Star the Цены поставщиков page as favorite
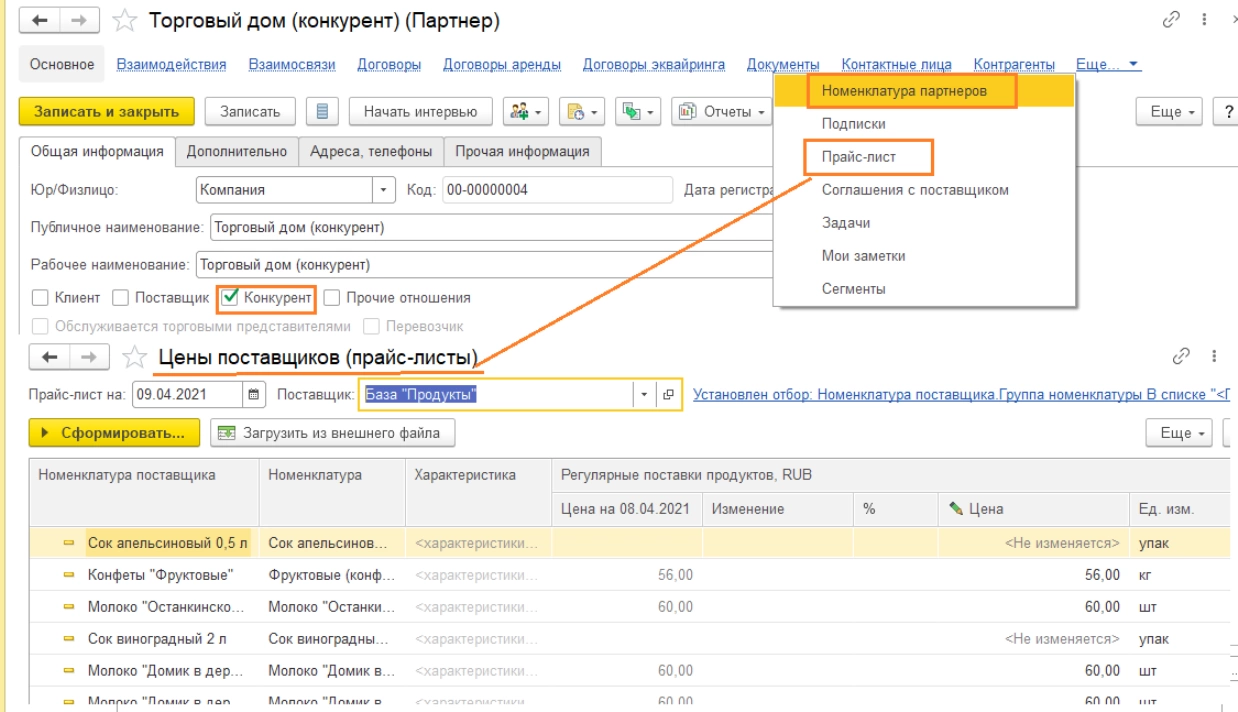The image size is (1238, 712). click(x=135, y=357)
